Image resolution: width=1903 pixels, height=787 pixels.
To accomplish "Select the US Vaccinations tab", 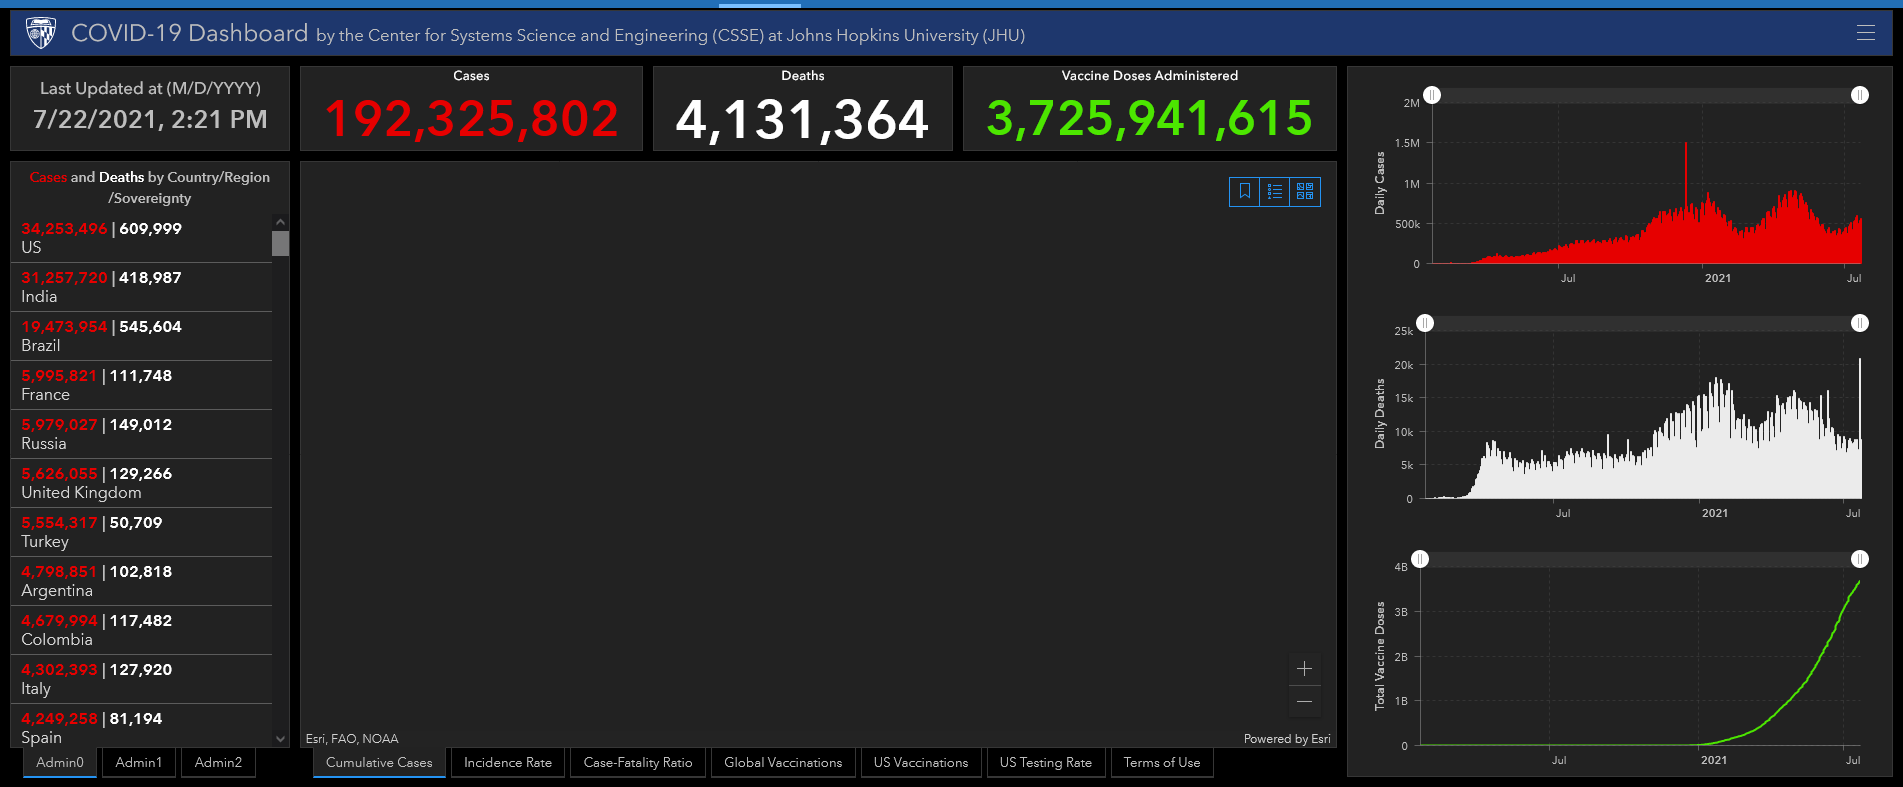I will (921, 763).
